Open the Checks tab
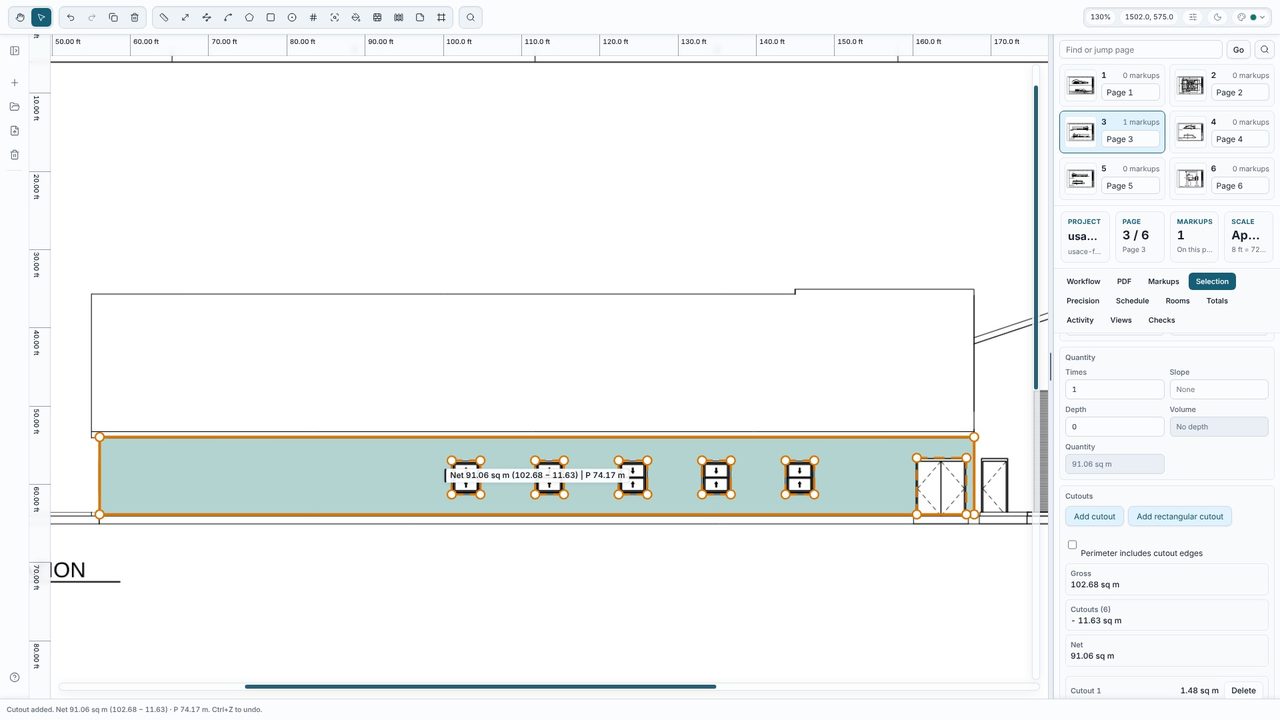Viewport: 1280px width, 720px height. 1161,320
